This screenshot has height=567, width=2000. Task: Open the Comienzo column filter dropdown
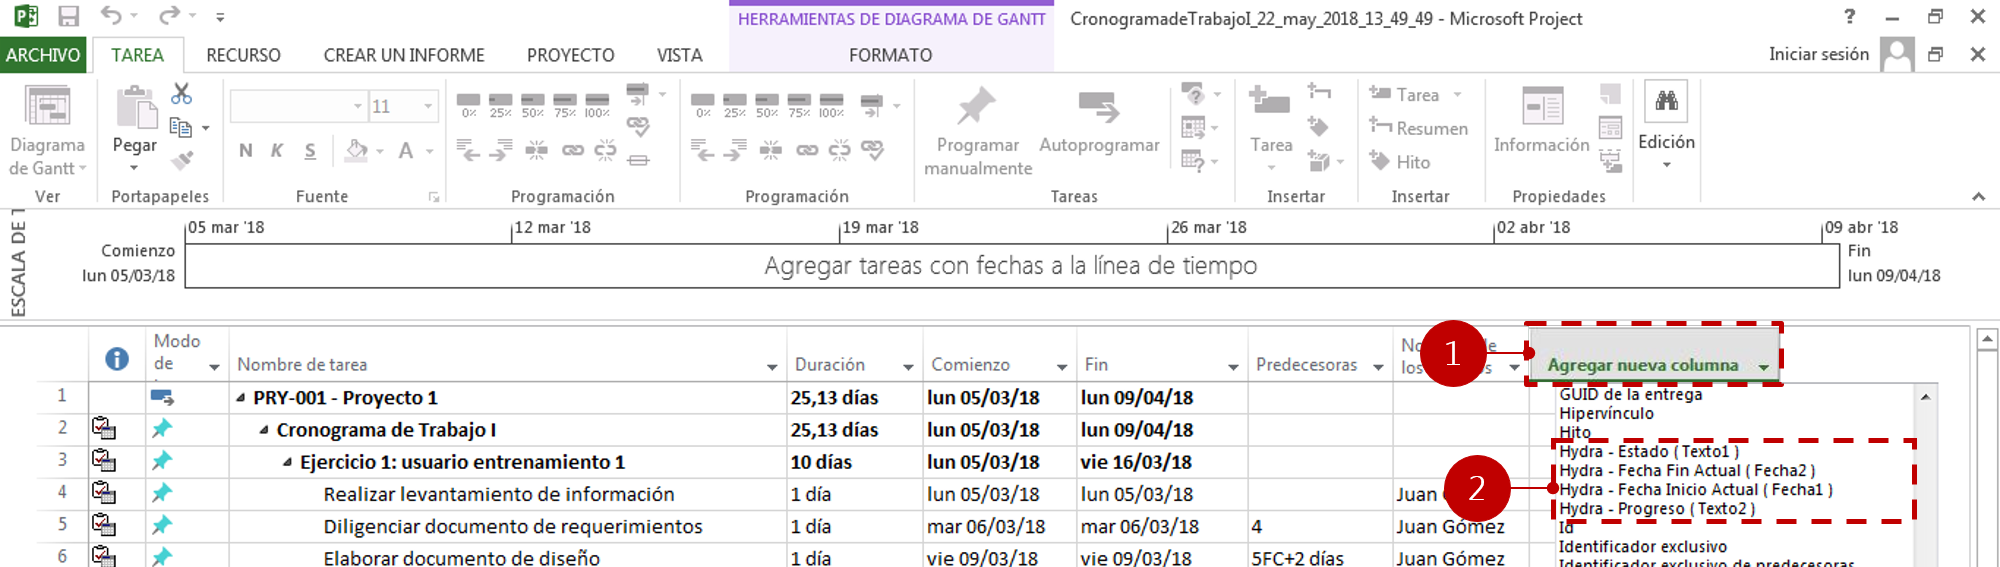[1062, 367]
